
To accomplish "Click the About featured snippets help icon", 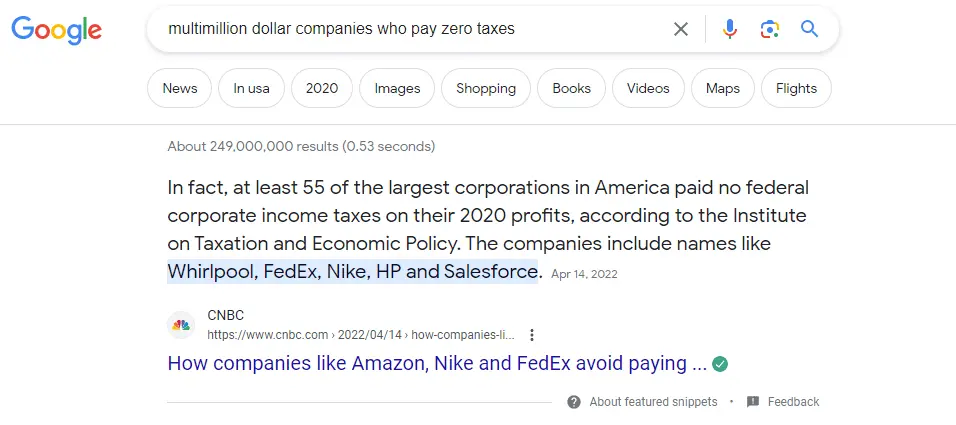I will click(574, 402).
